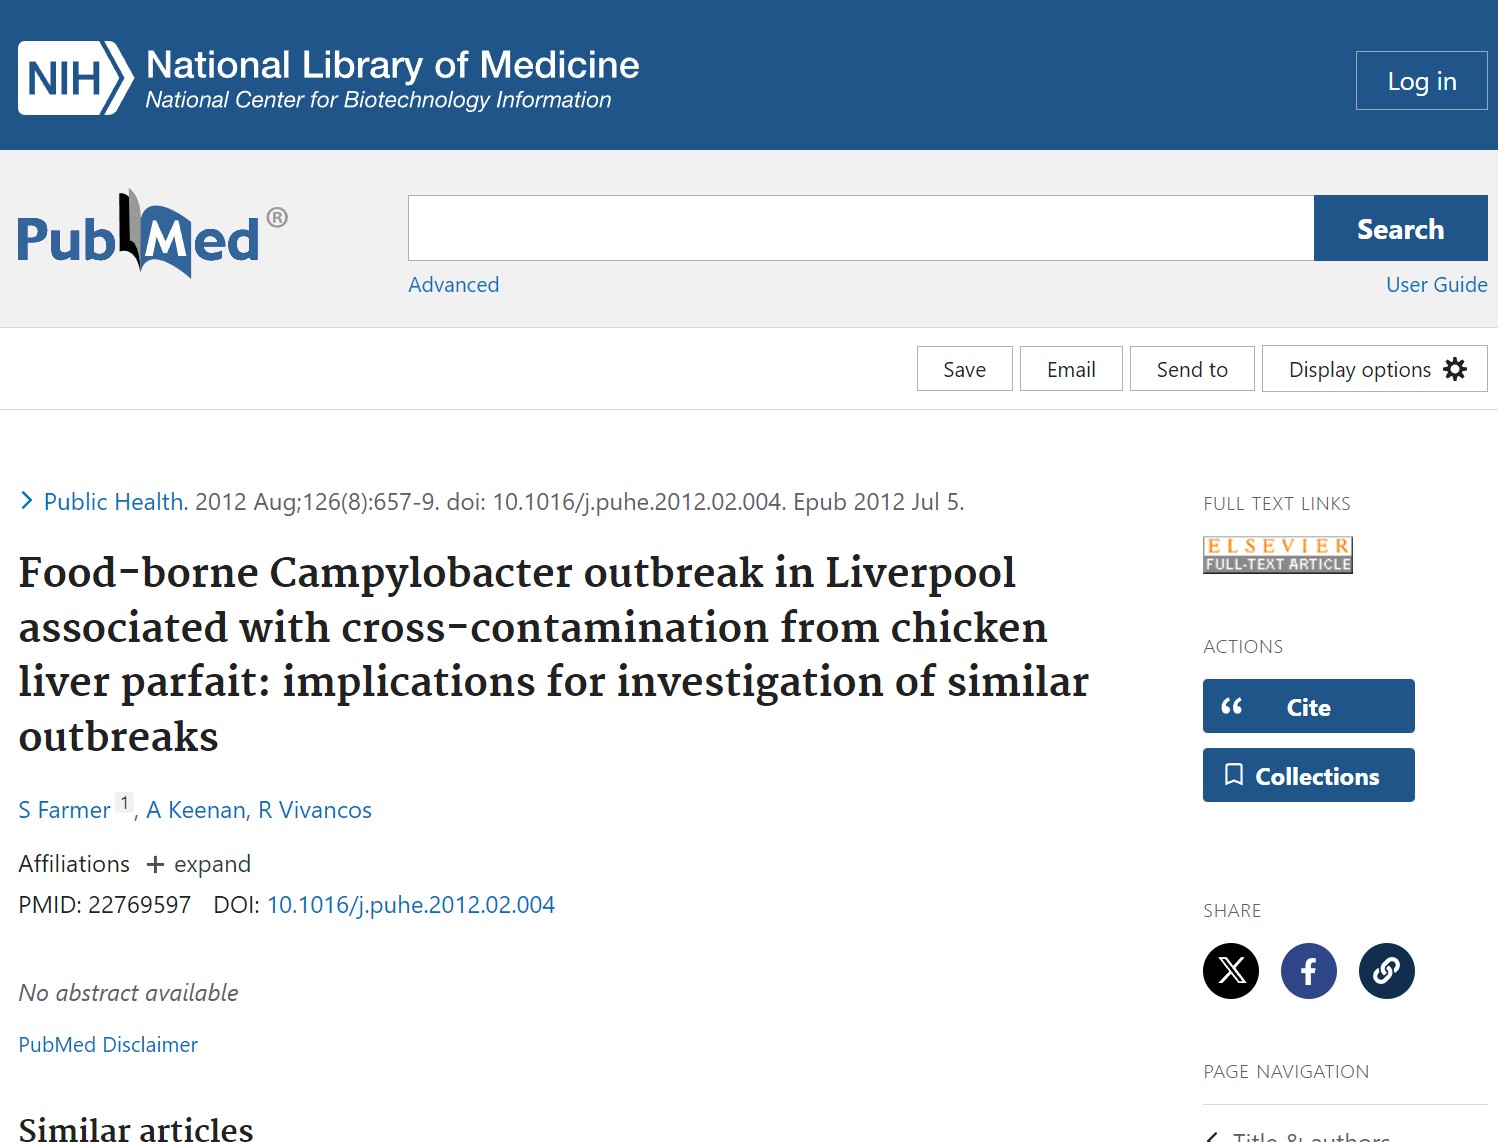The image size is (1498, 1142).
Task: Click the chevron before the Public Health citation
Action: [26, 500]
